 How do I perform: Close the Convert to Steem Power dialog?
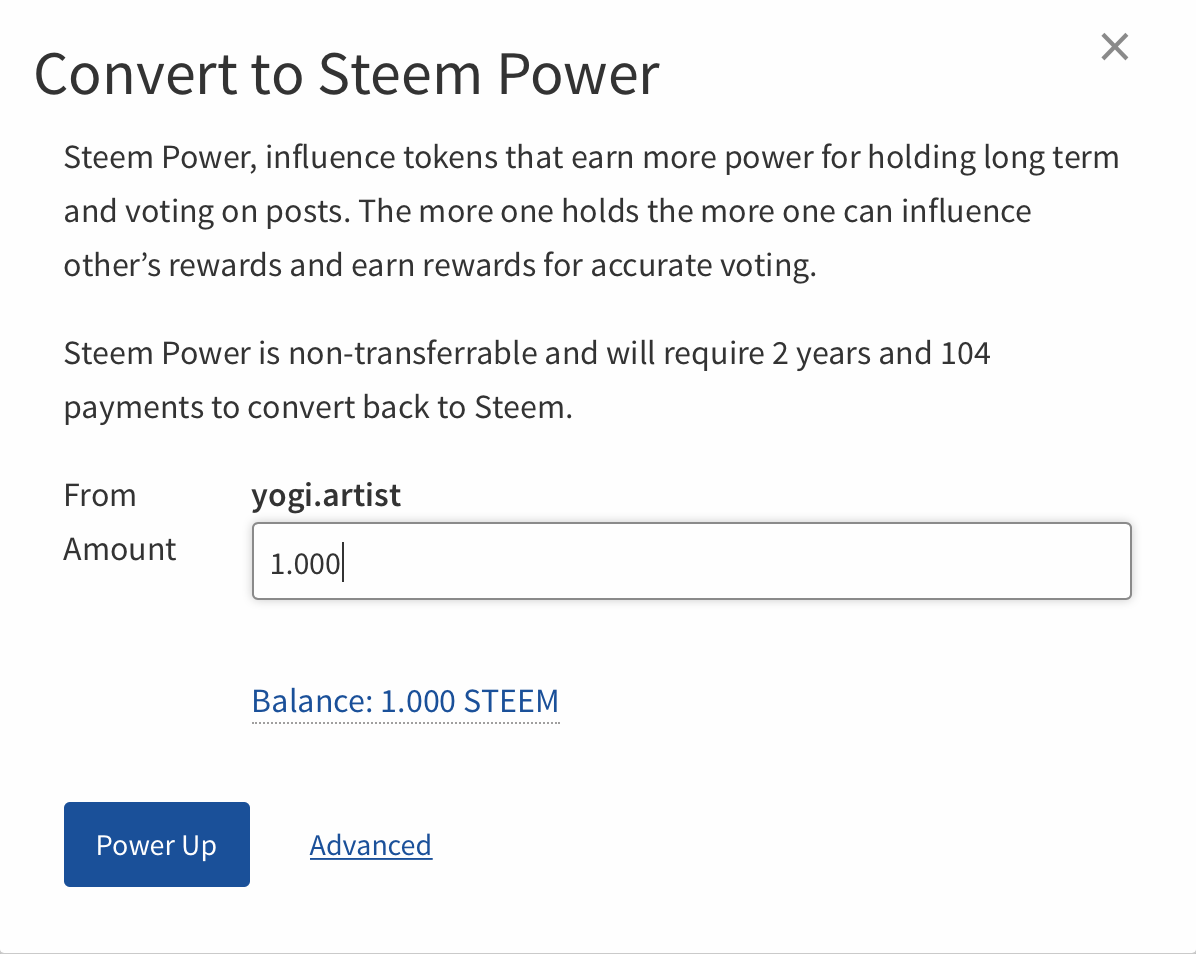click(1114, 47)
